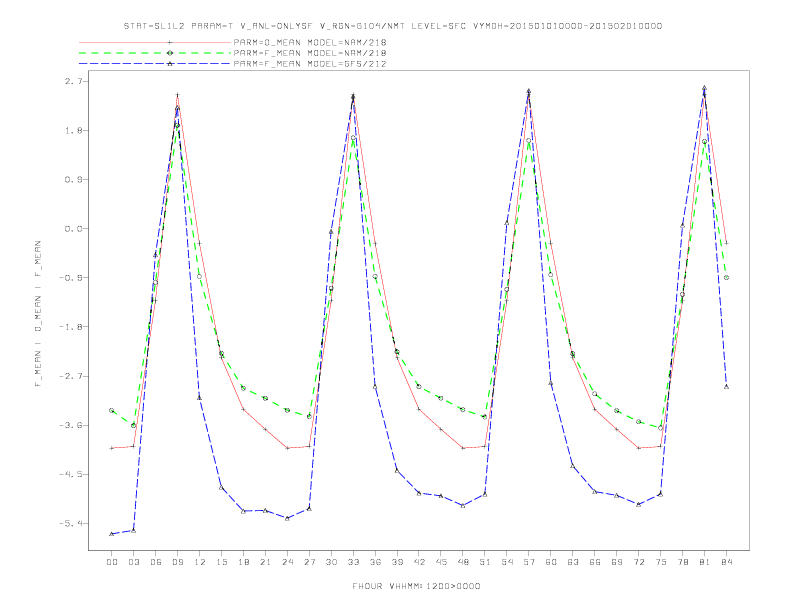Click y-axis tick label -3.6

tap(70, 425)
